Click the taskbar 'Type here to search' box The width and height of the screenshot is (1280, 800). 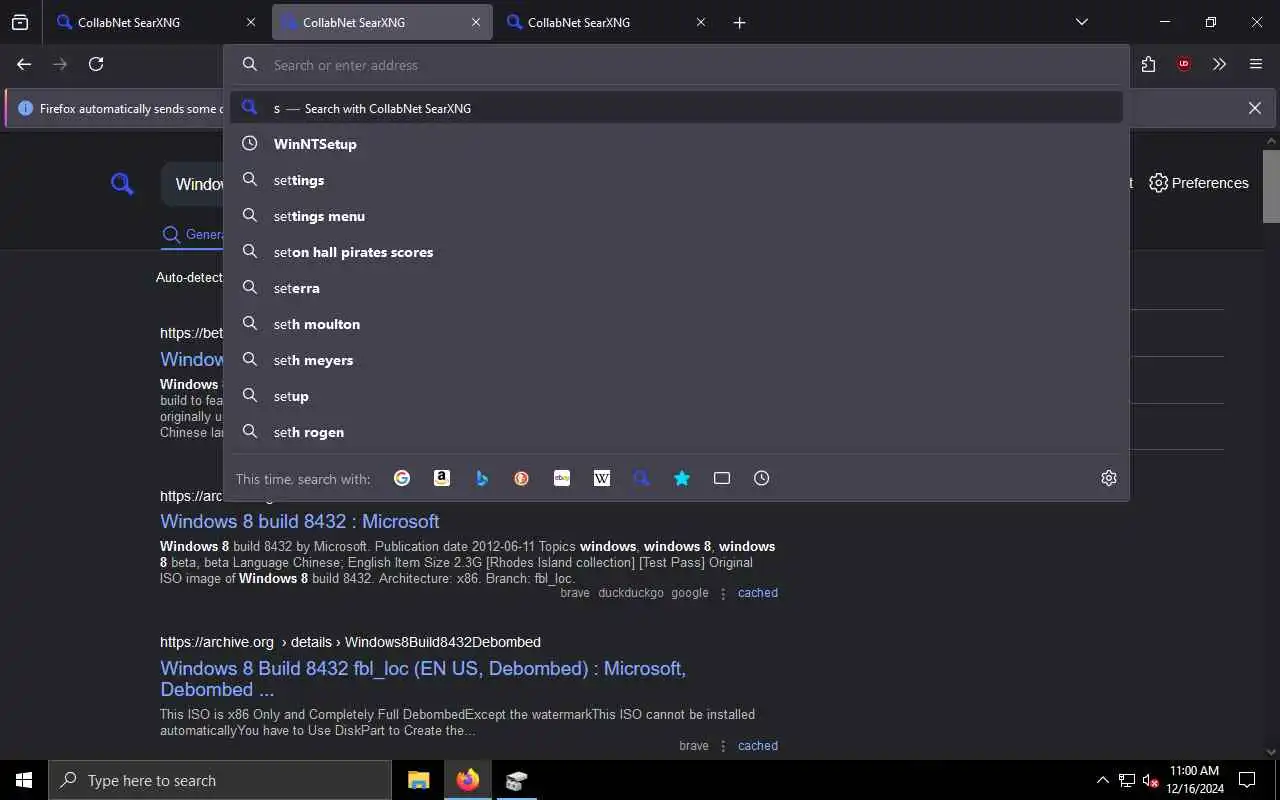coord(220,780)
